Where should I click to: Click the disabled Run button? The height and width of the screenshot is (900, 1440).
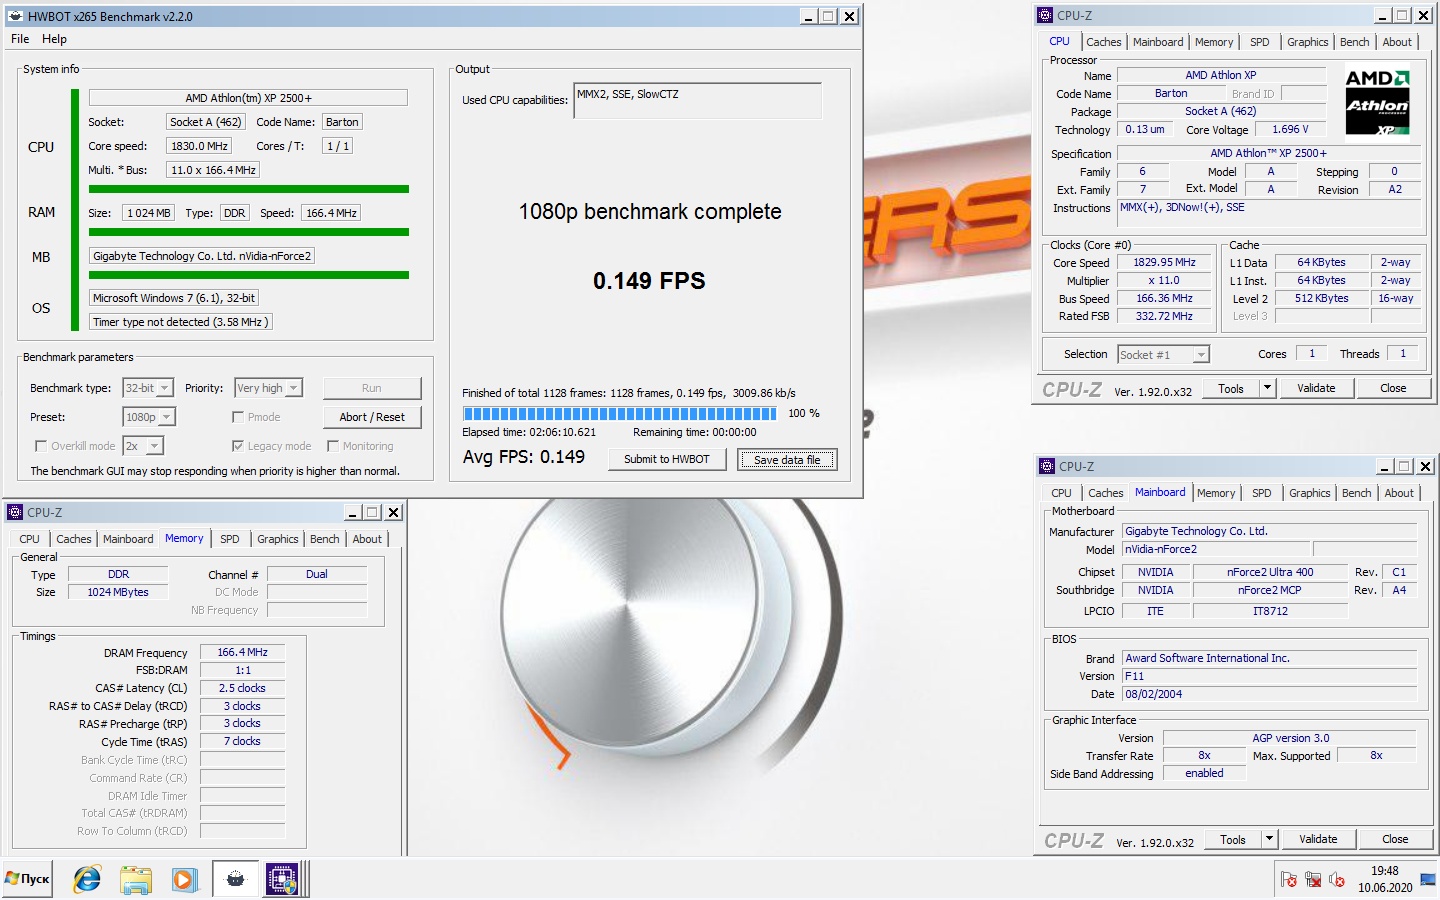tap(372, 388)
